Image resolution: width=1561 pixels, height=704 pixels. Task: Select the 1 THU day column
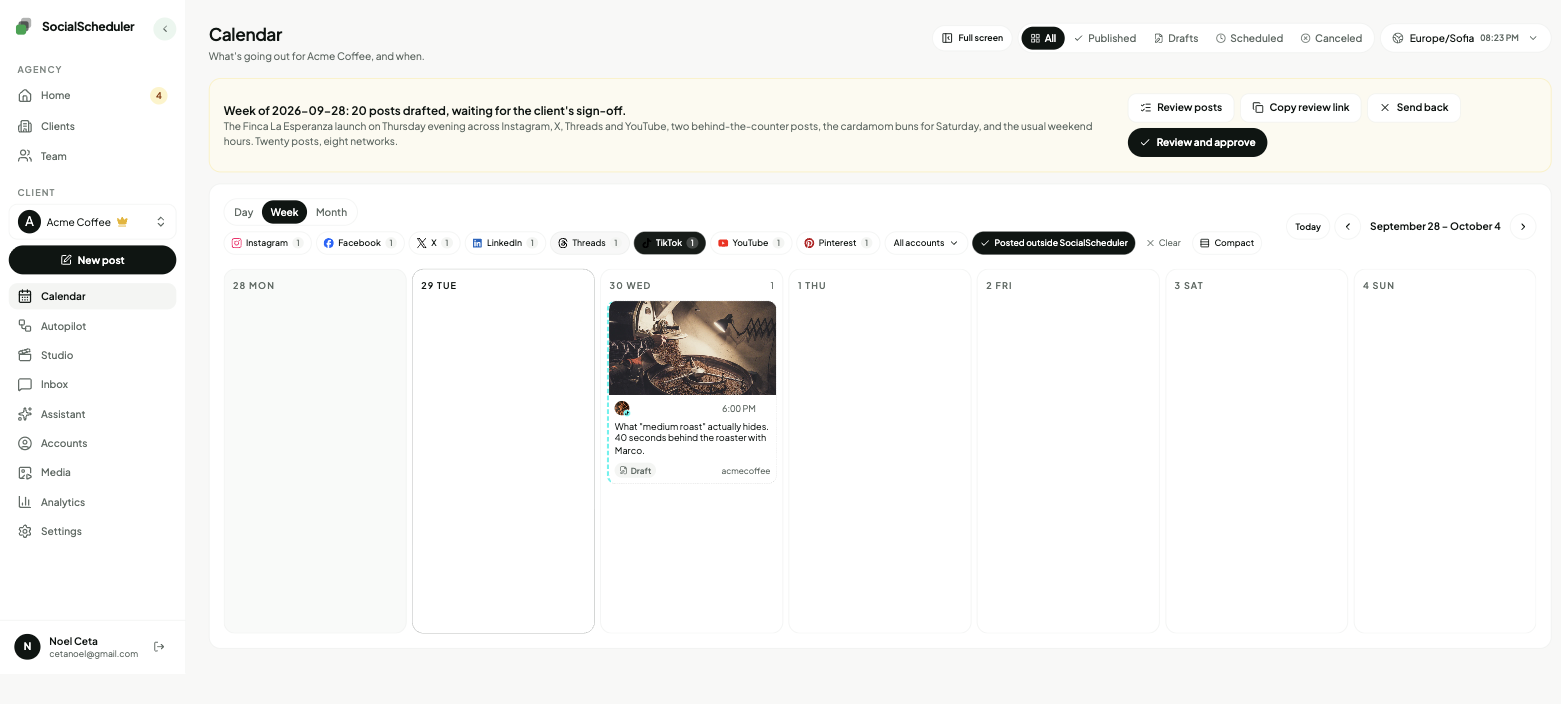880,451
